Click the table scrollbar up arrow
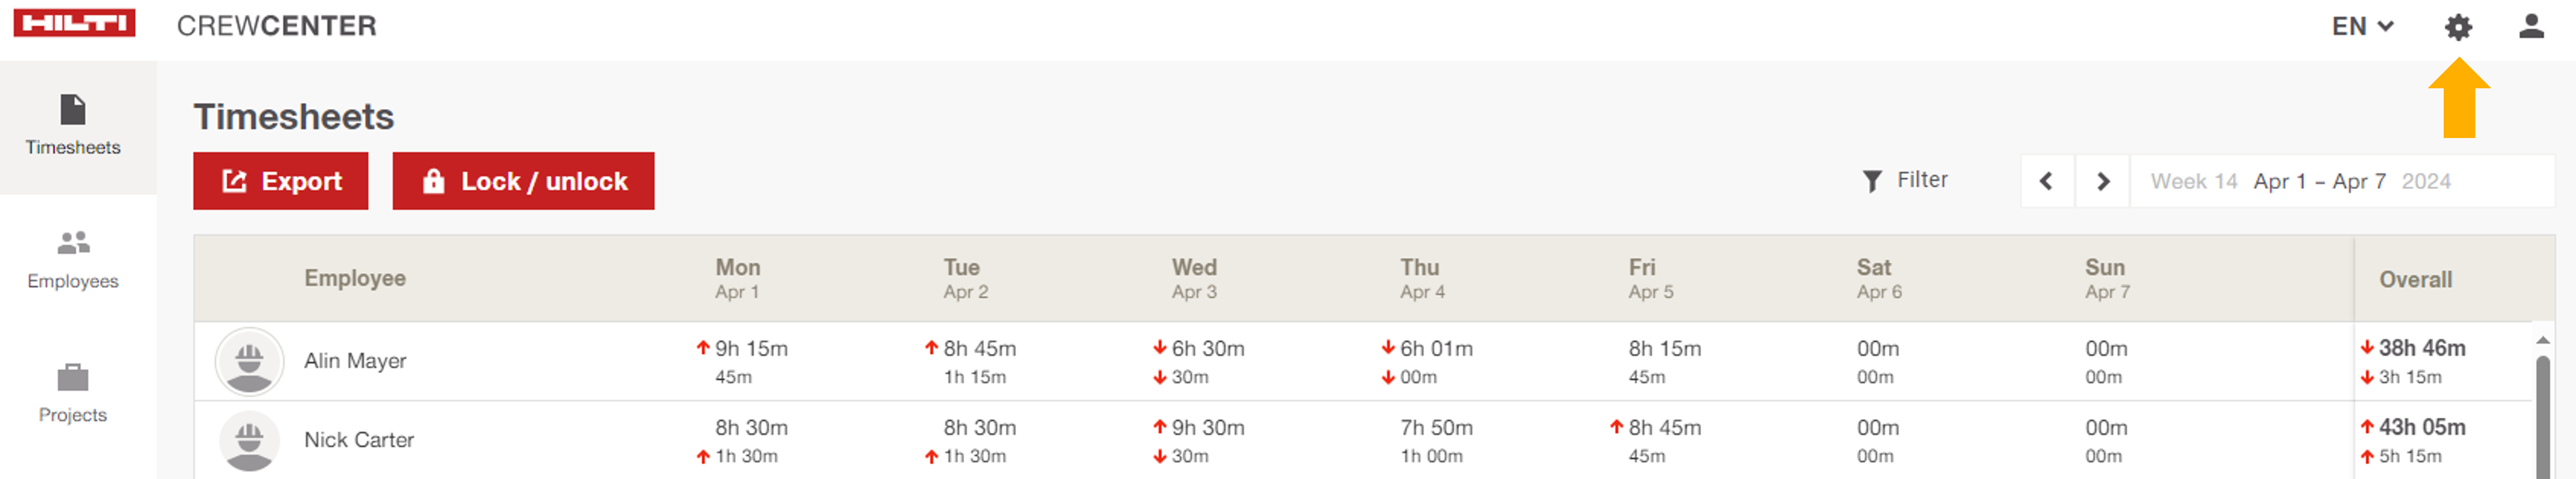This screenshot has width=2576, height=479. point(2543,341)
